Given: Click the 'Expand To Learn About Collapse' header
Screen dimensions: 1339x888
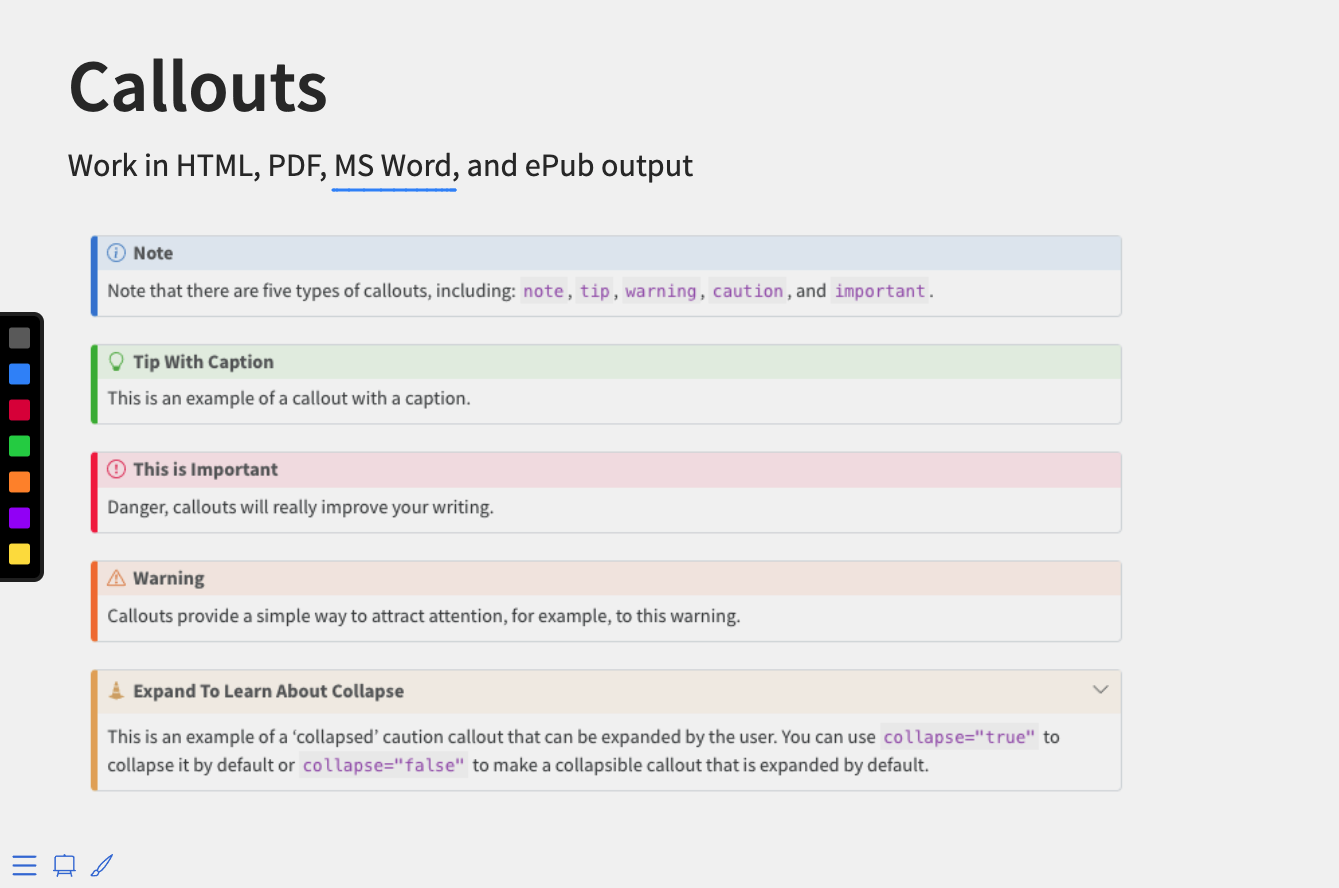Looking at the screenshot, I should tap(268, 691).
